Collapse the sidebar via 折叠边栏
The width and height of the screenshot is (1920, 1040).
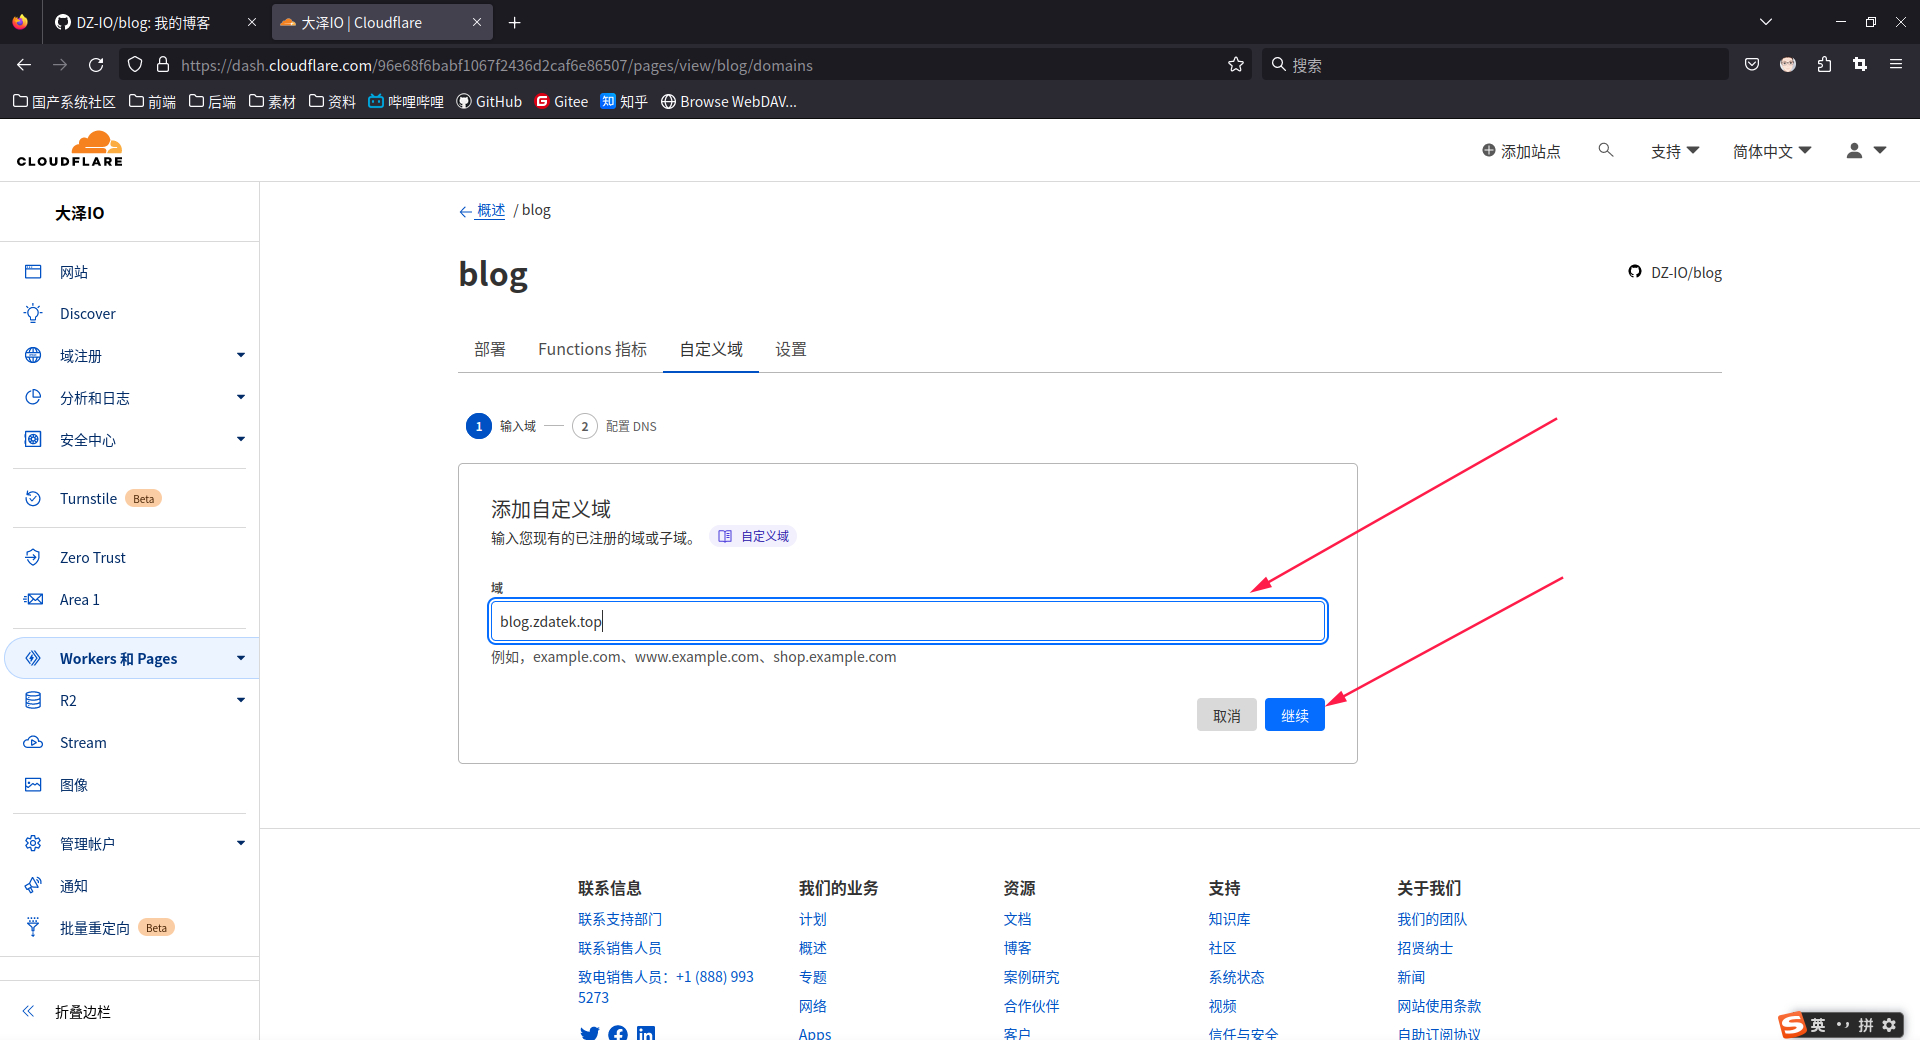[x=82, y=1011]
